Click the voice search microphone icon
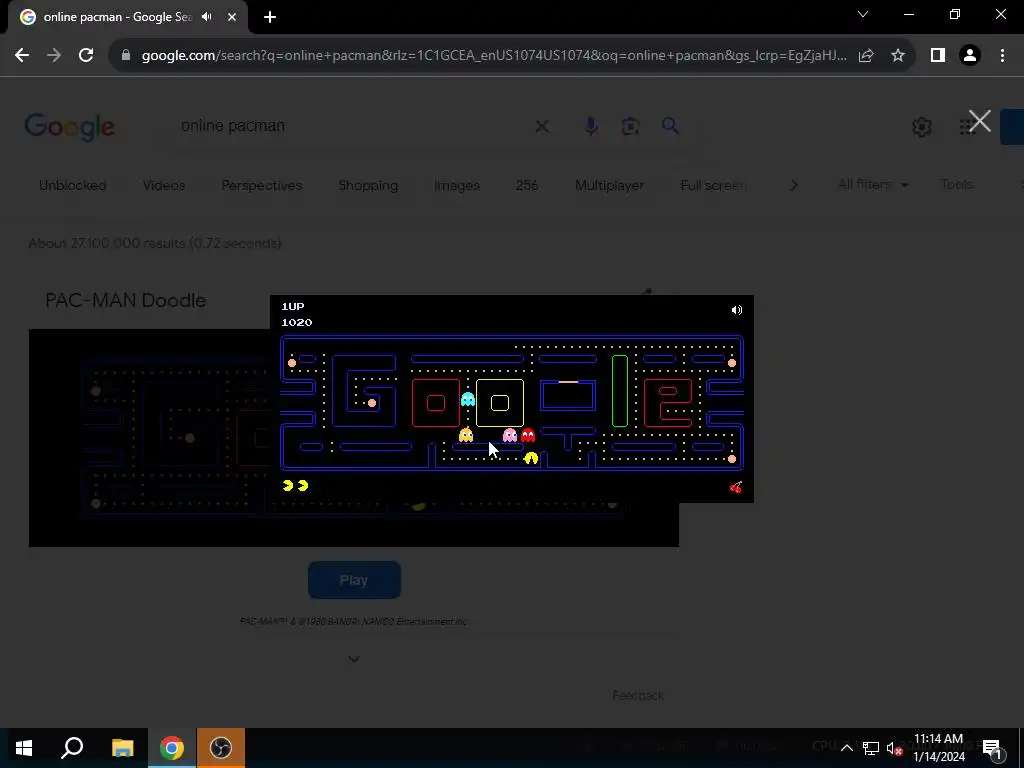Screen dimensions: 1024x768 591,126
